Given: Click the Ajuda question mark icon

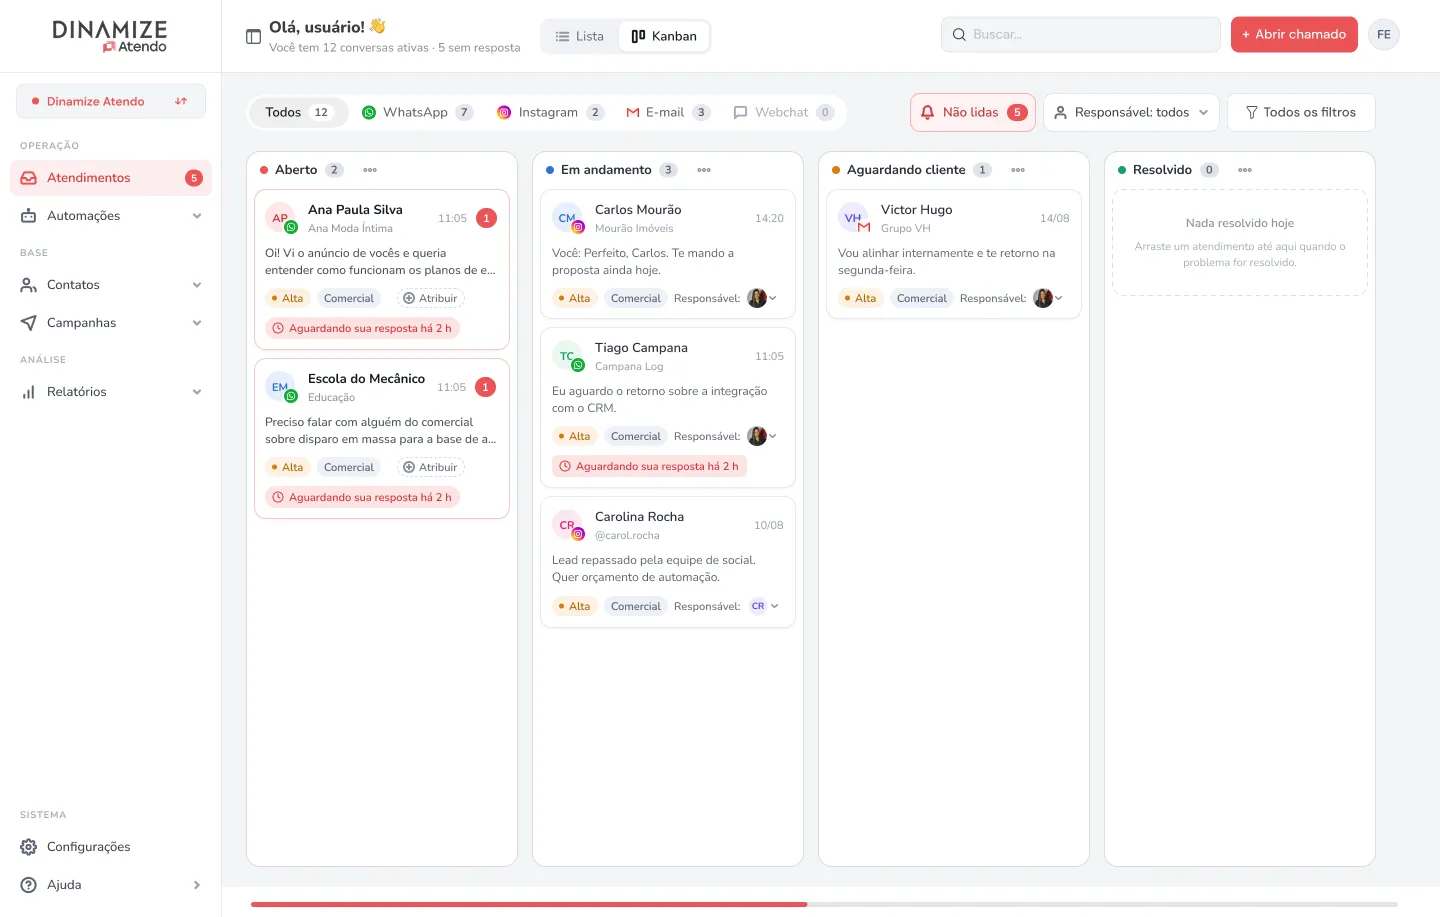Looking at the screenshot, I should pyautogui.click(x=29, y=885).
